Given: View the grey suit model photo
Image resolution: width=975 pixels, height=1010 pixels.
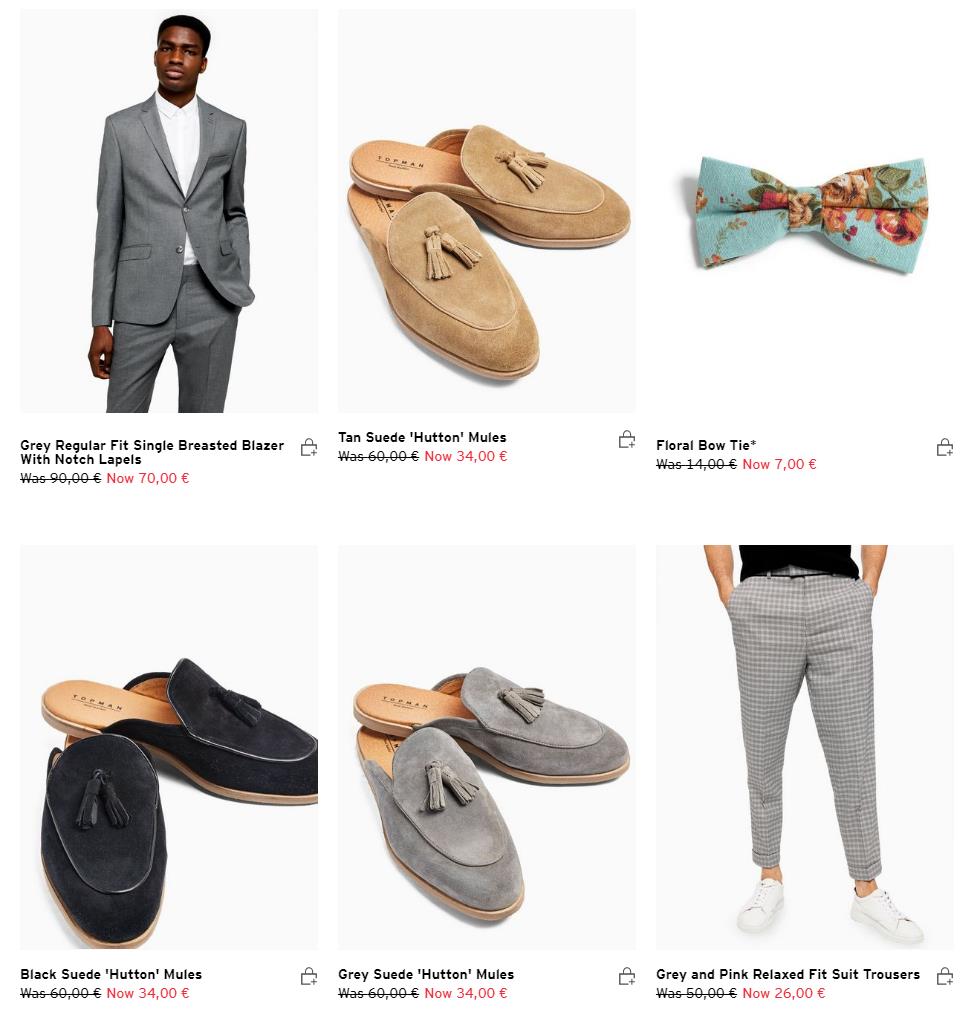Looking at the screenshot, I should pos(169,211).
